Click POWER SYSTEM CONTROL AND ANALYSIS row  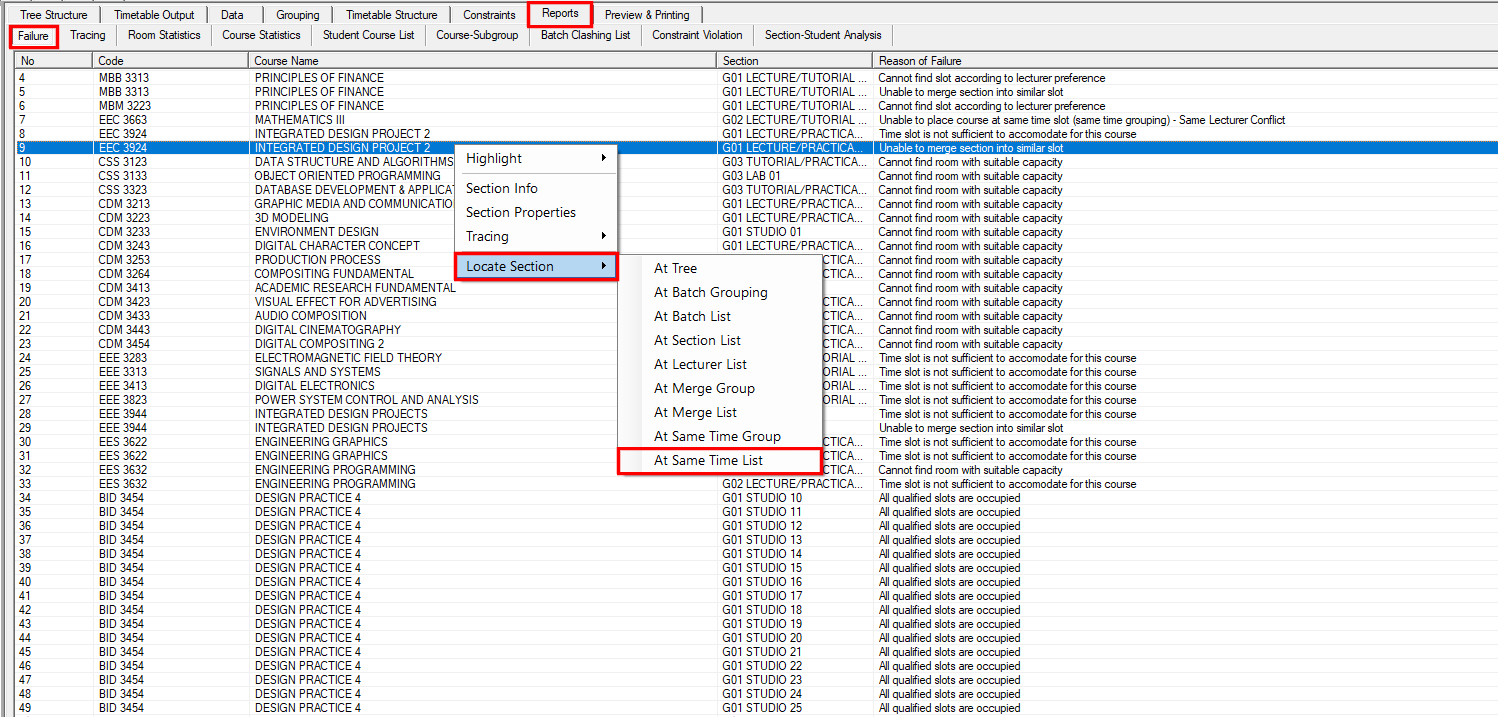click(366, 400)
